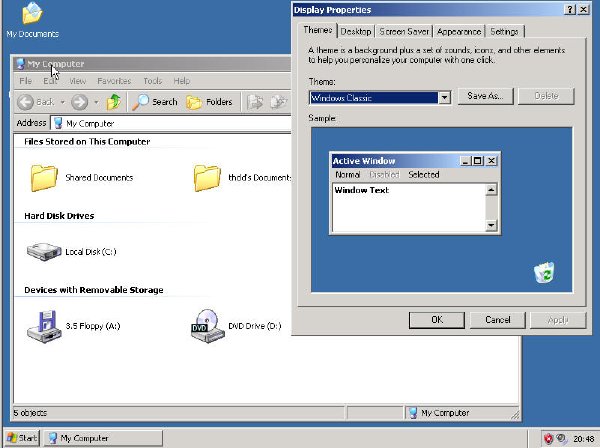The width and height of the screenshot is (600, 448).
Task: Open the Edit menu
Action: coord(50,81)
